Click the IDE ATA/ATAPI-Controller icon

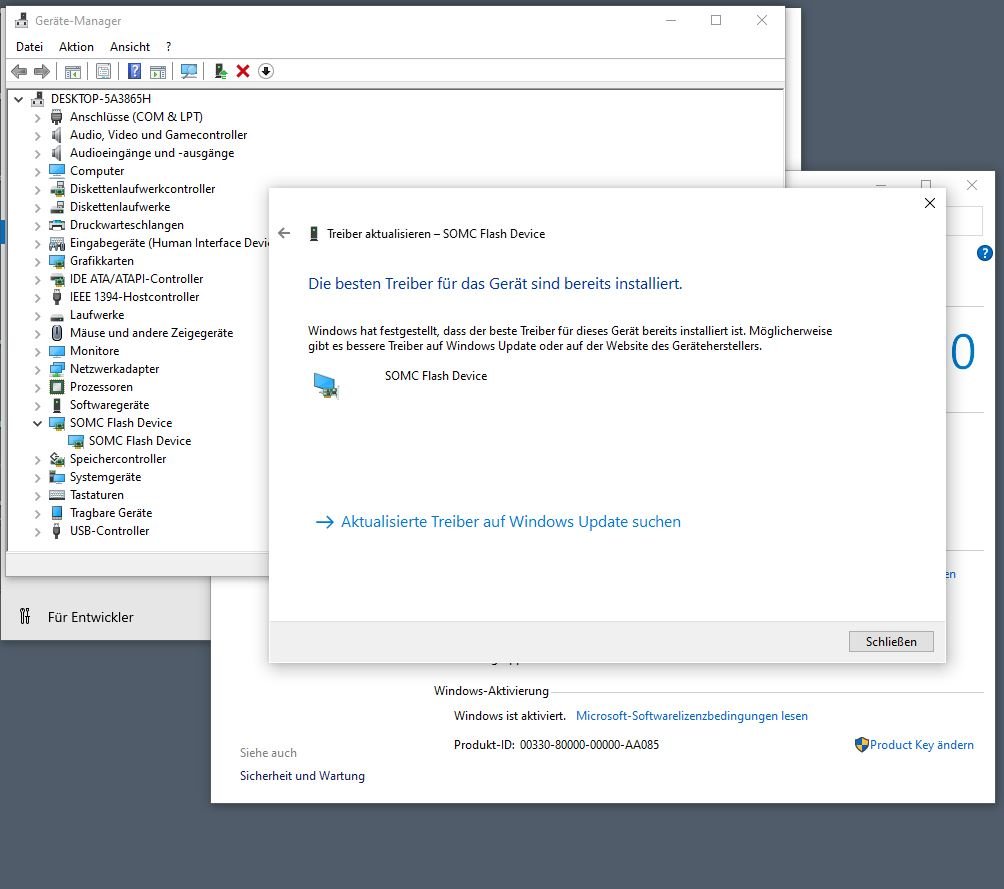[x=57, y=279]
